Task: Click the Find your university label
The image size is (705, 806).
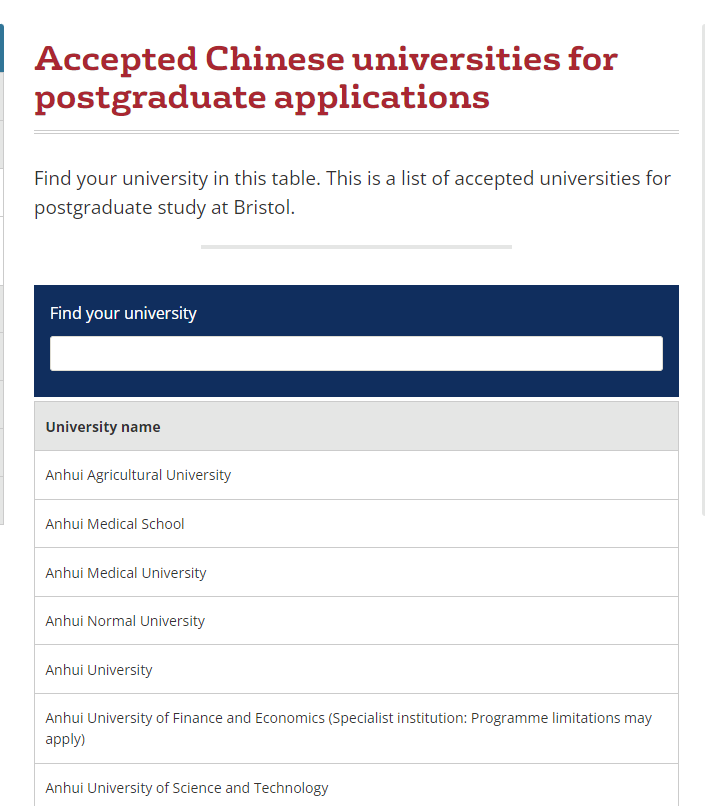Action: [123, 313]
